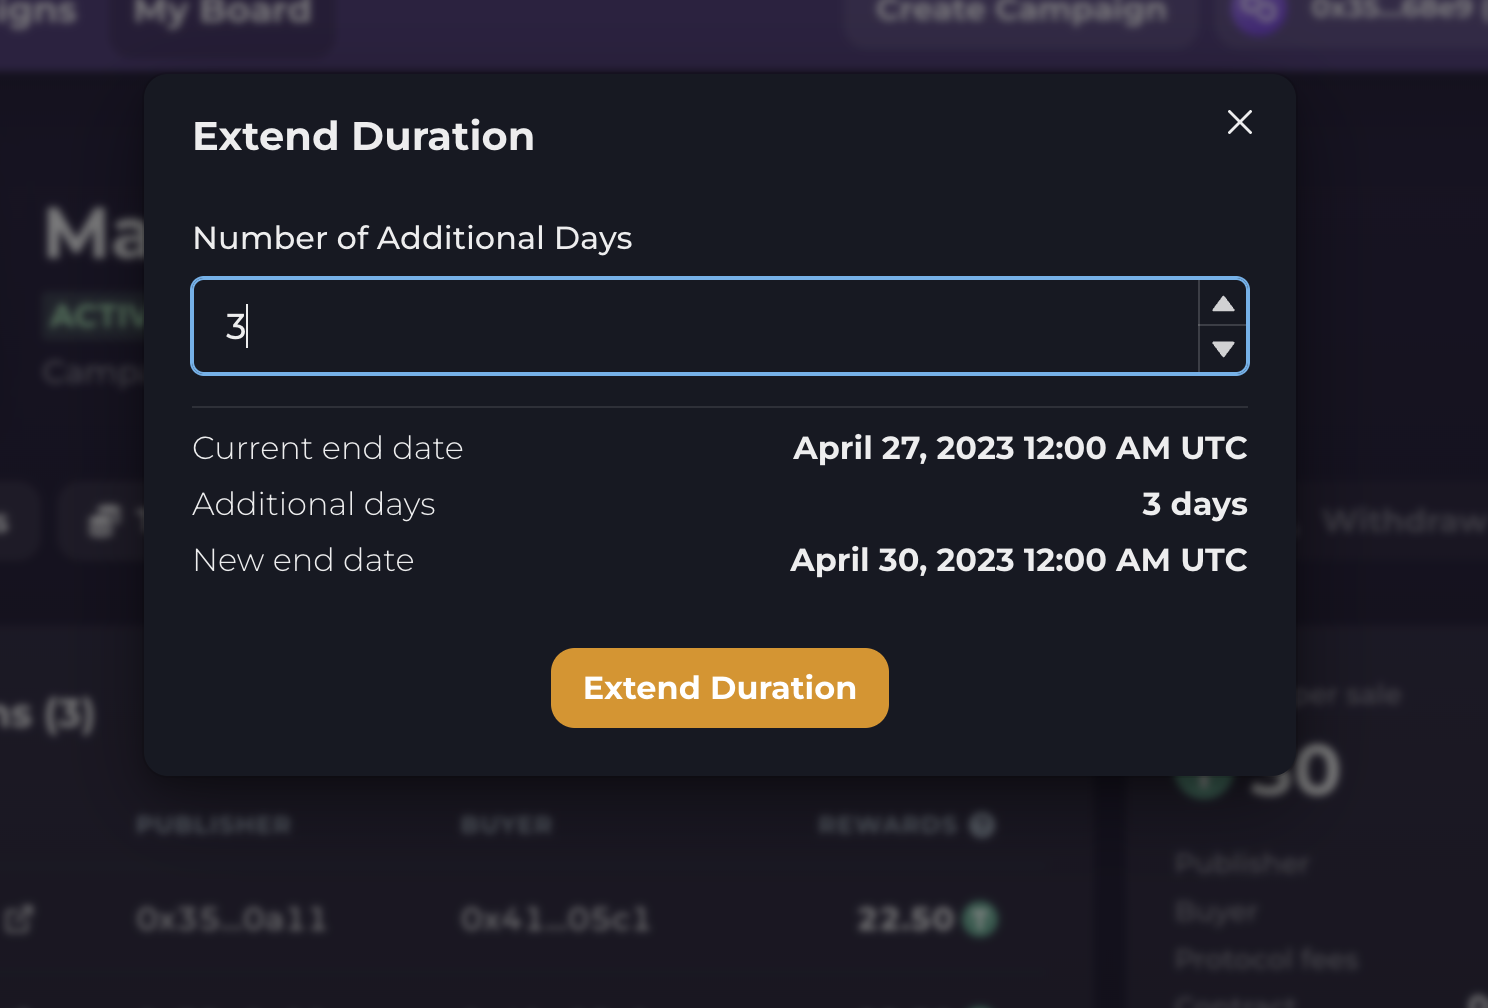Click the Rewards column info icon
The height and width of the screenshot is (1008, 1488).
(982, 825)
